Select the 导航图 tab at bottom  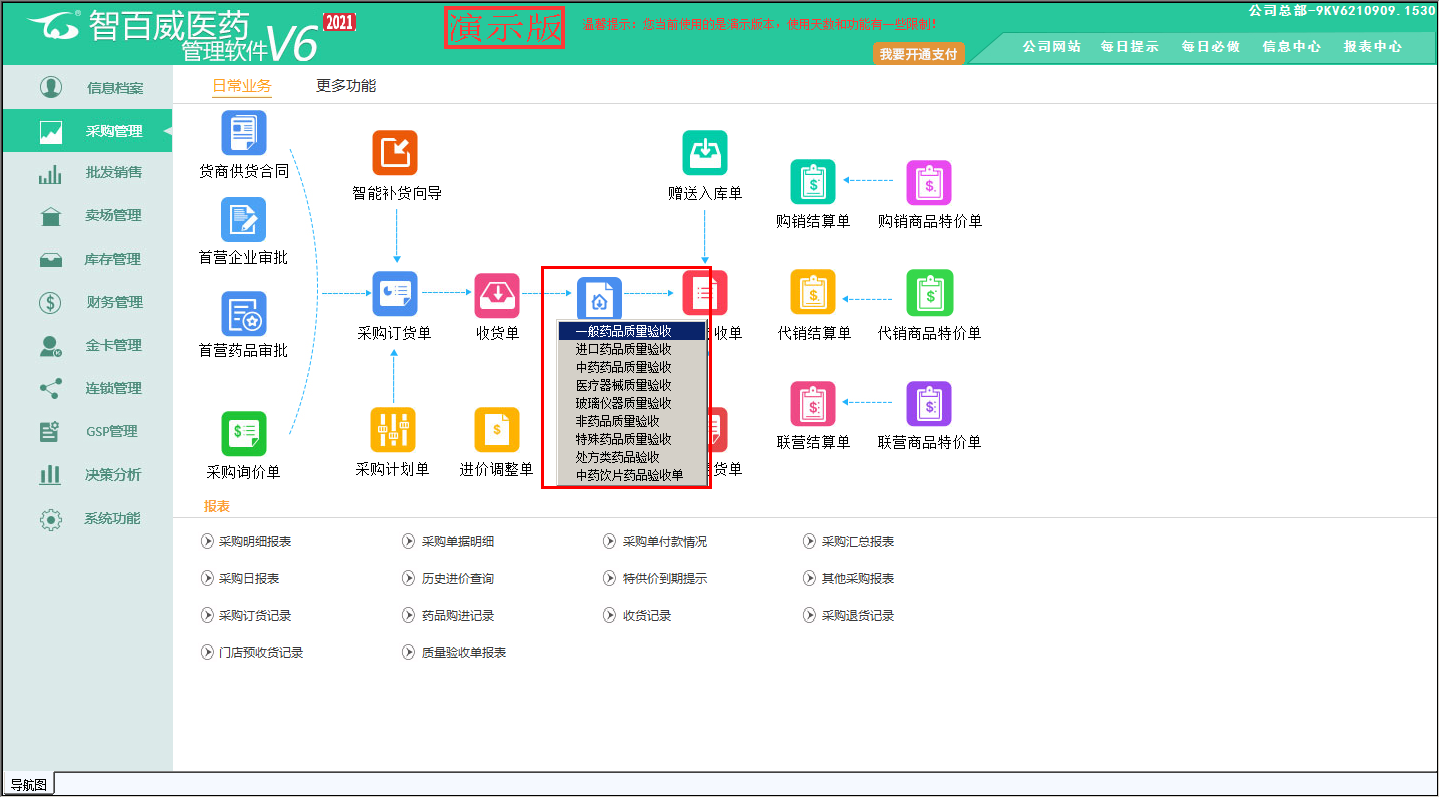coord(28,785)
